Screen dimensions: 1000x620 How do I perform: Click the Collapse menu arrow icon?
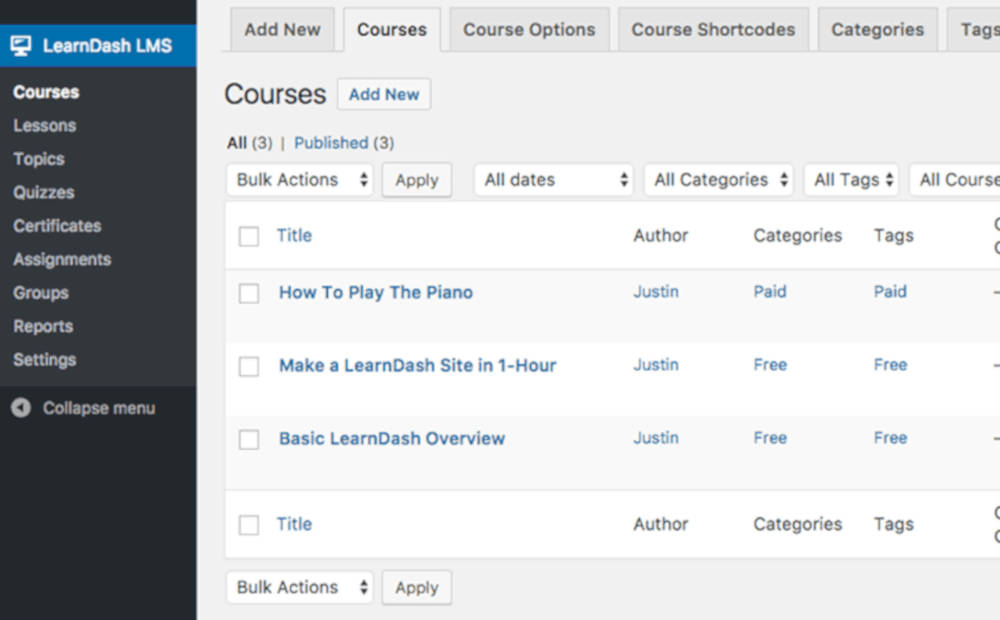click(x=21, y=408)
